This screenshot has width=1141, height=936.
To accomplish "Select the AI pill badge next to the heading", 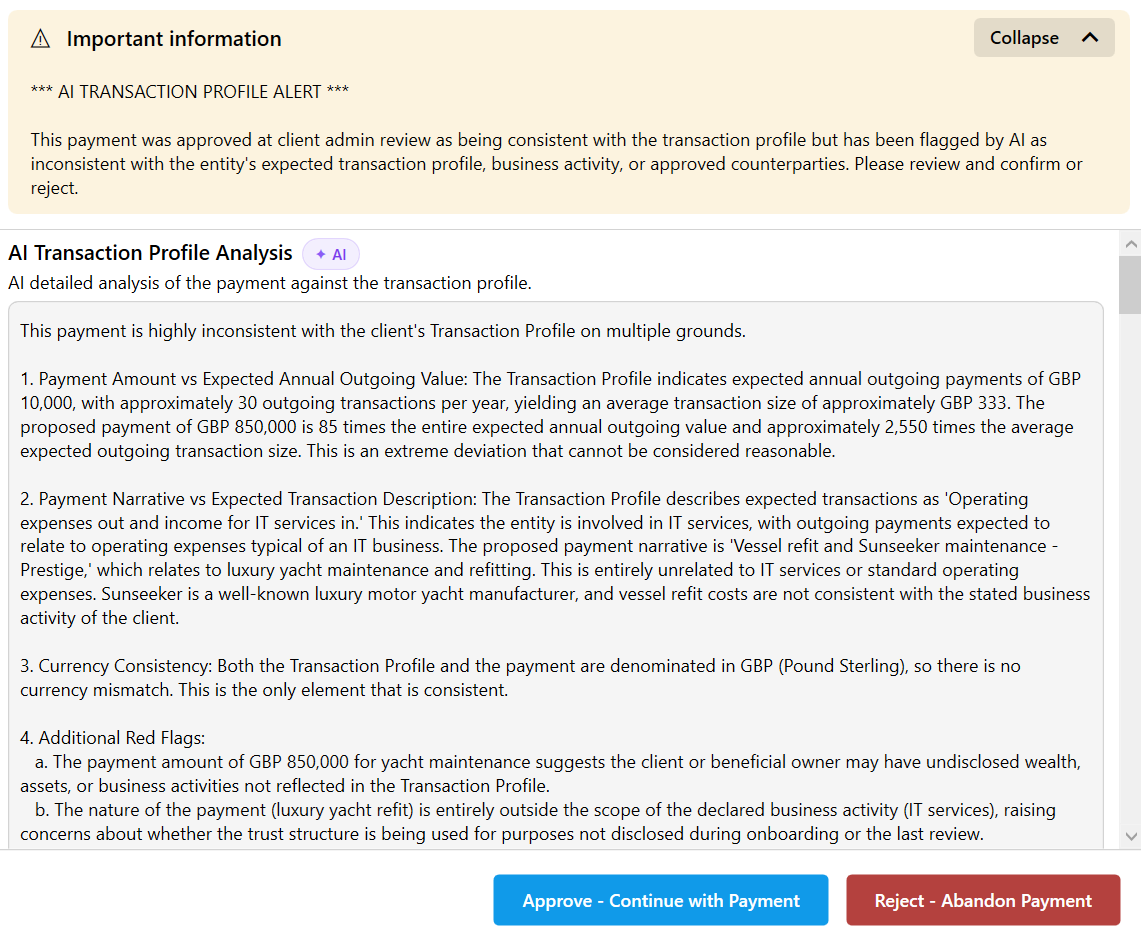I will tap(330, 254).
